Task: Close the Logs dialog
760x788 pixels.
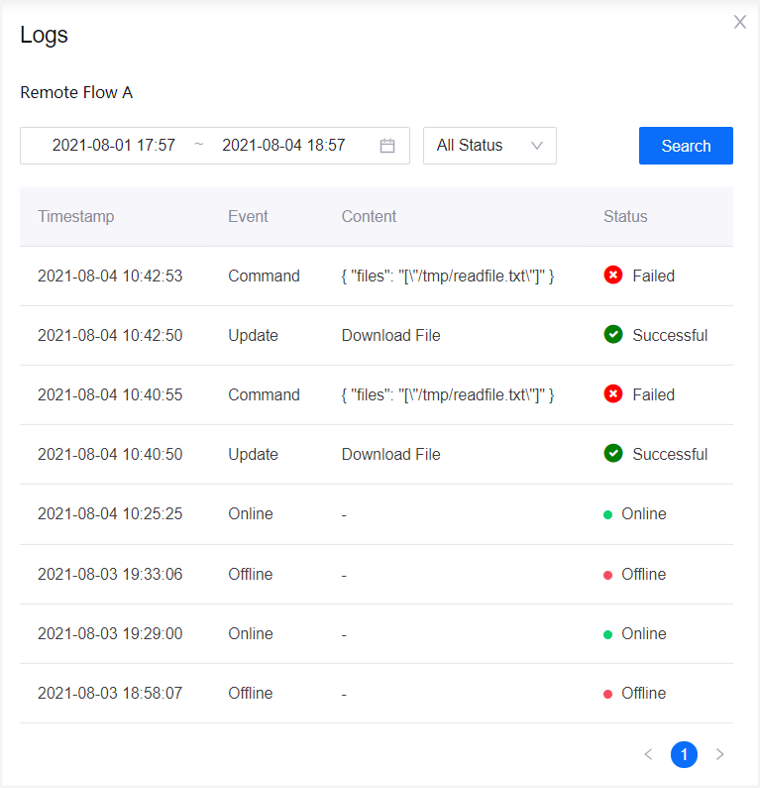Action: coord(740,22)
